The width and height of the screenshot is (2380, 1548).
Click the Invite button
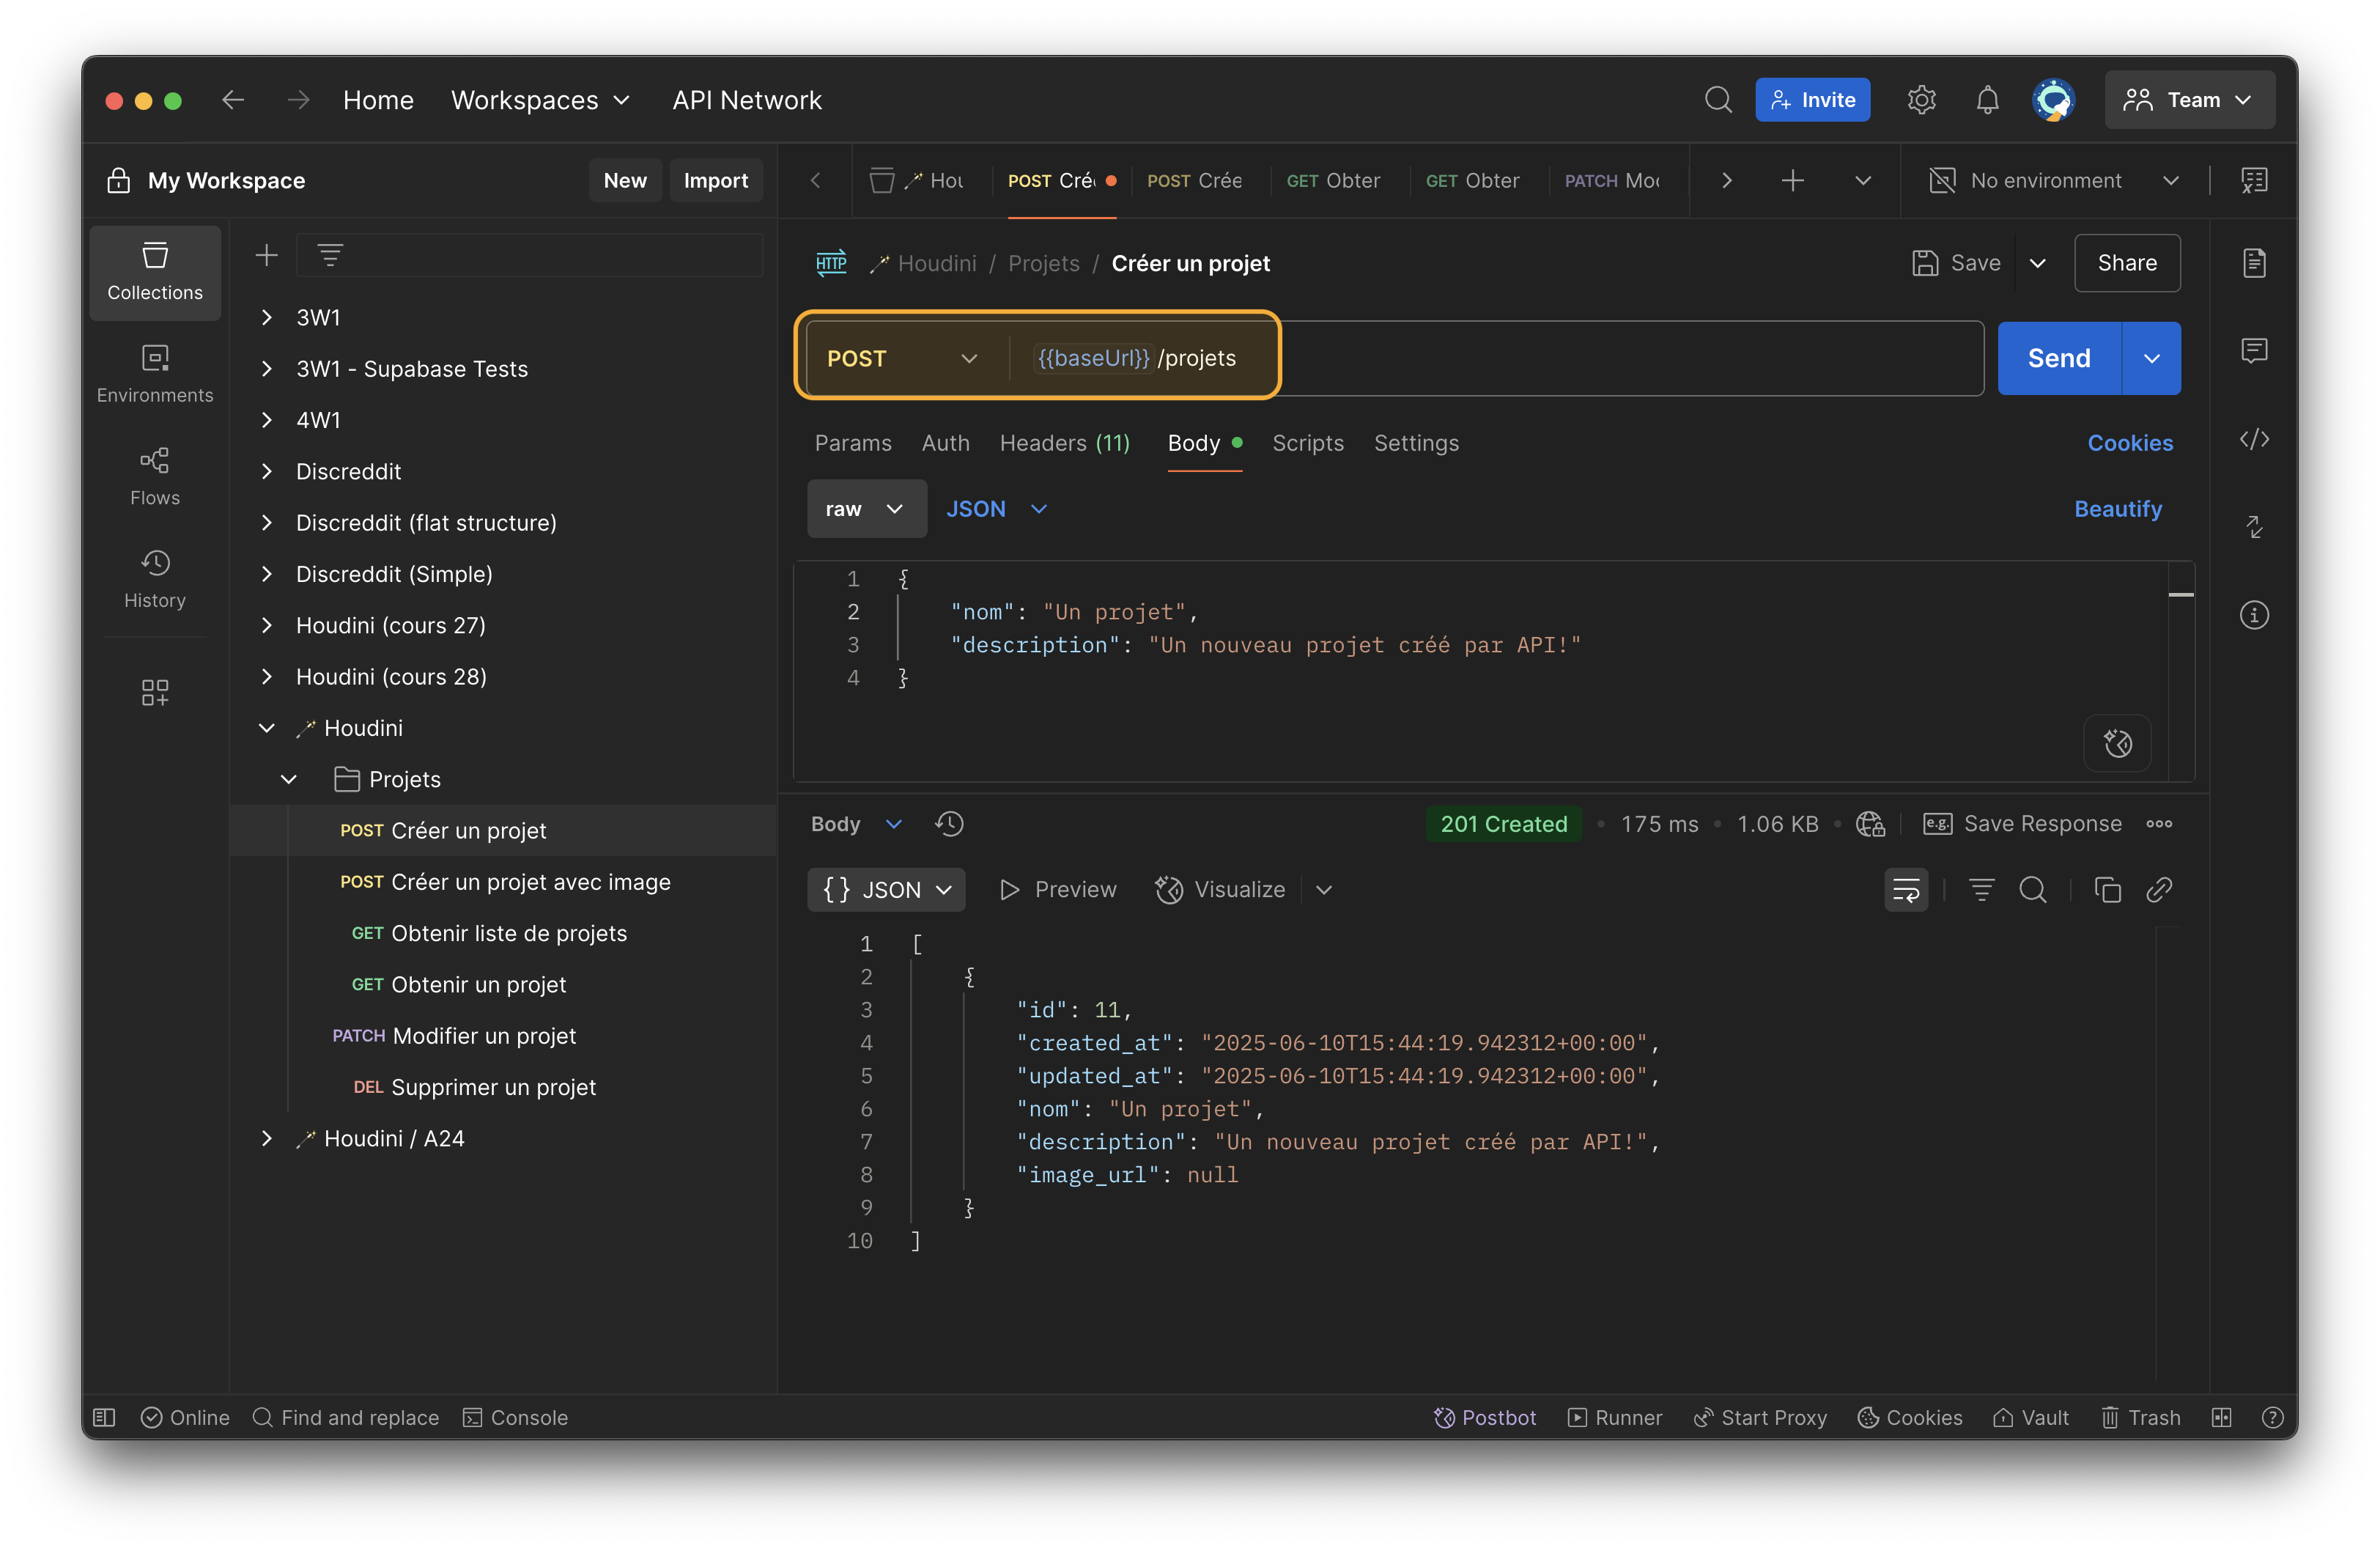coord(1812,100)
